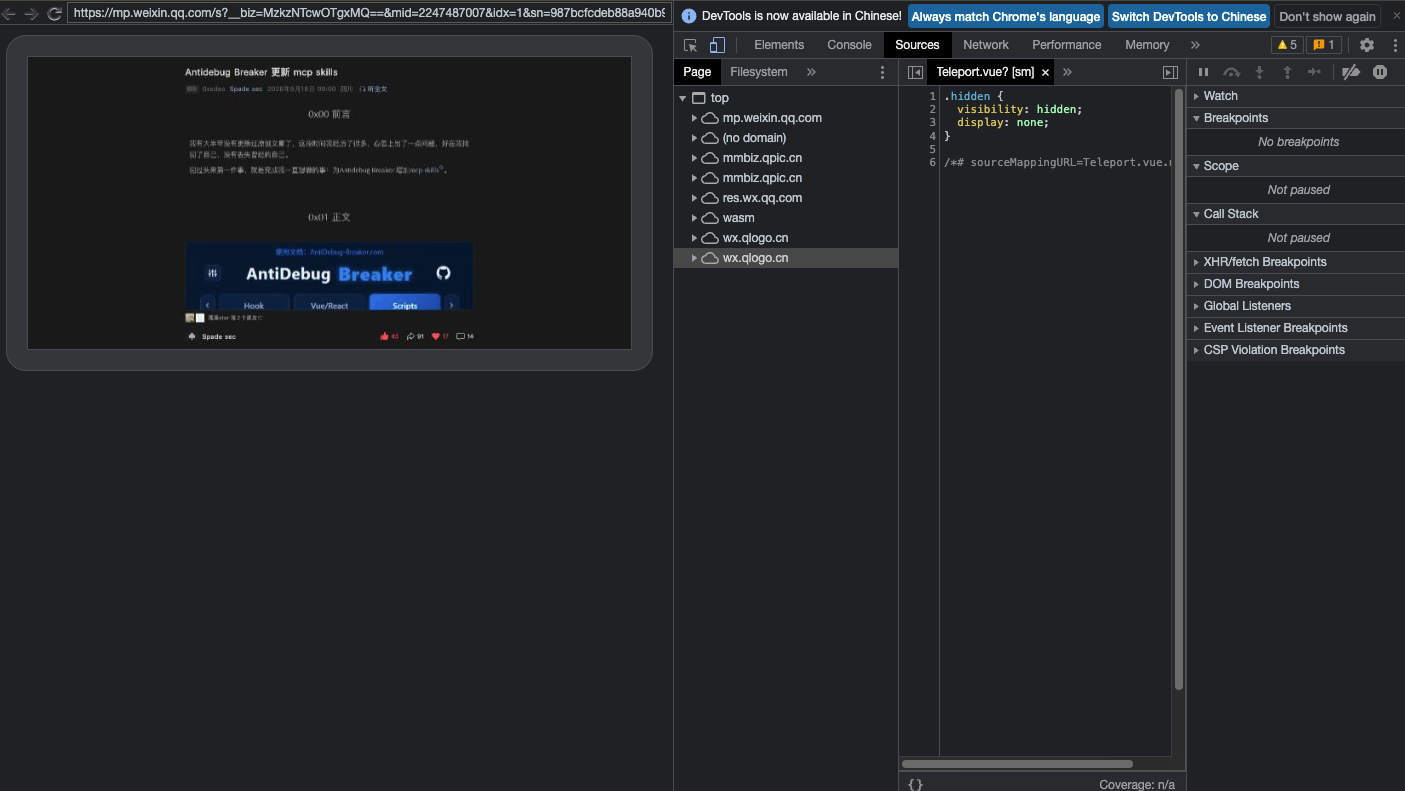This screenshot has height=791, width=1405.
Task: Click Always match Chrome's language button
Action: pyautogui.click(x=1005, y=16)
